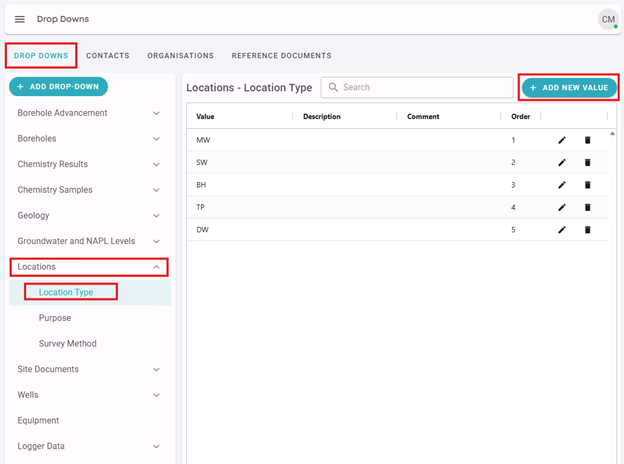Open the Organisations tab
The width and height of the screenshot is (624, 464).
[180, 56]
